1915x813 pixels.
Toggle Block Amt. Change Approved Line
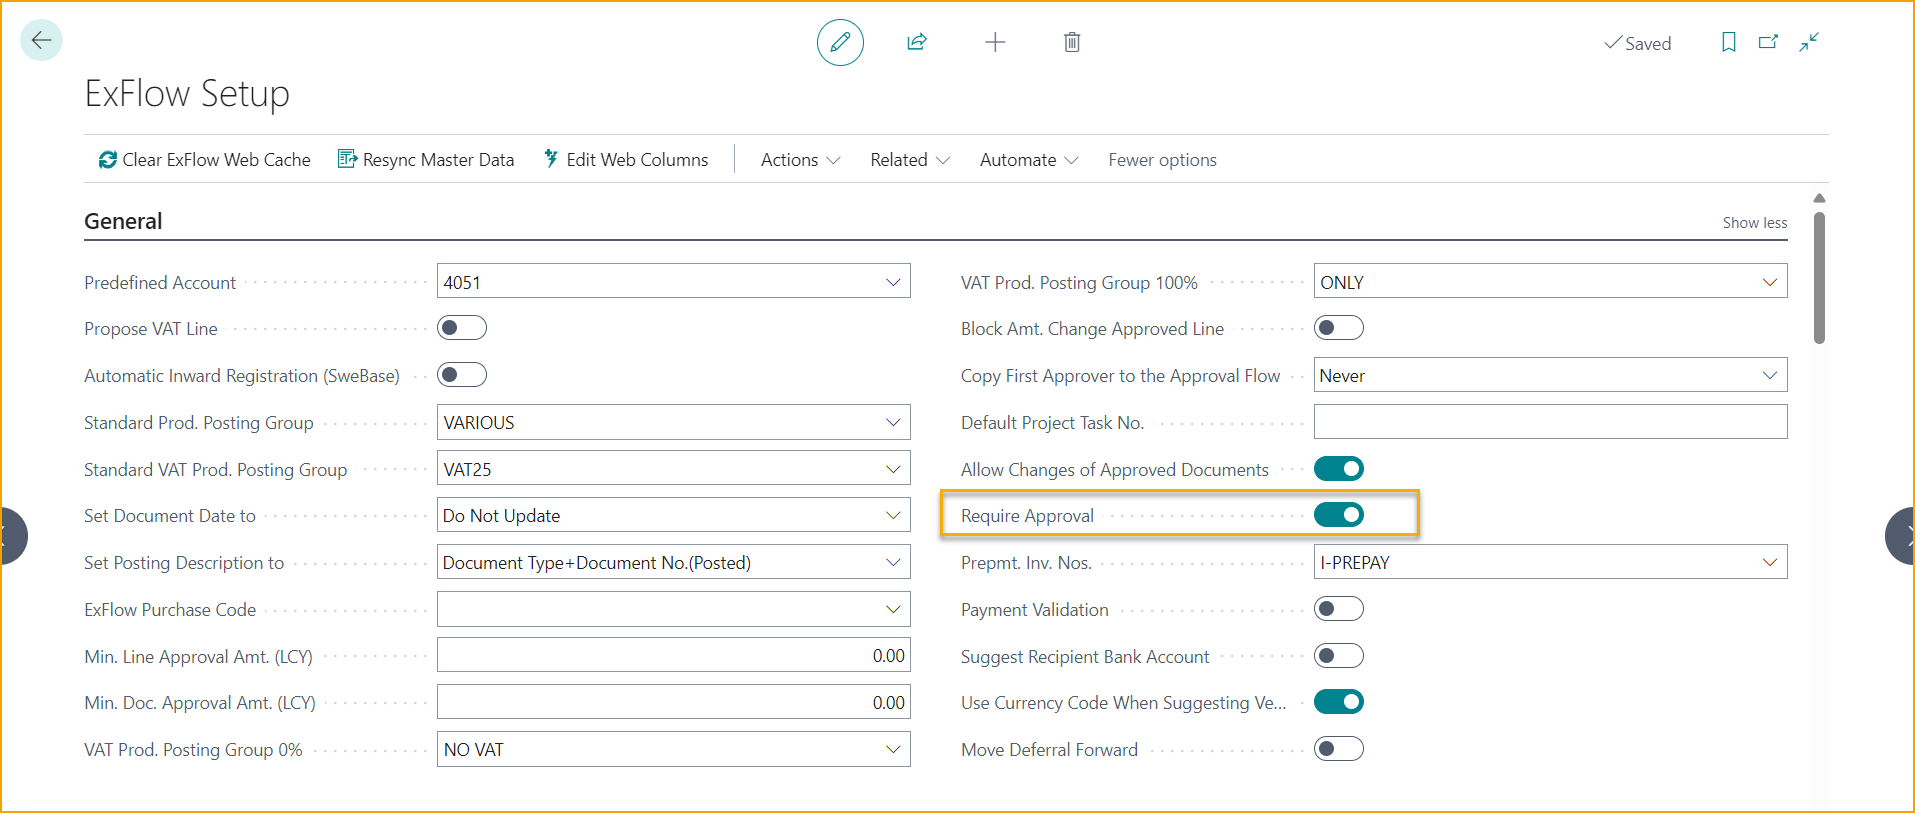[1339, 328]
